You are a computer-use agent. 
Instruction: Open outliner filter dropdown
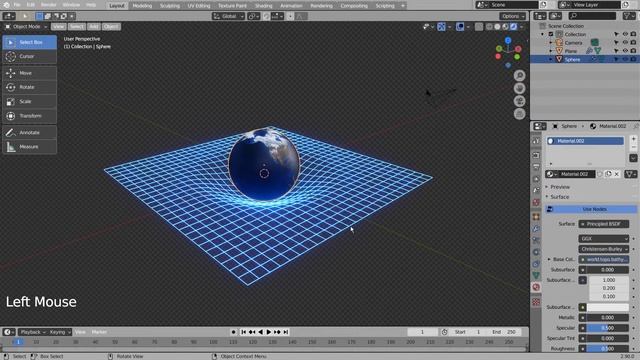click(629, 16)
